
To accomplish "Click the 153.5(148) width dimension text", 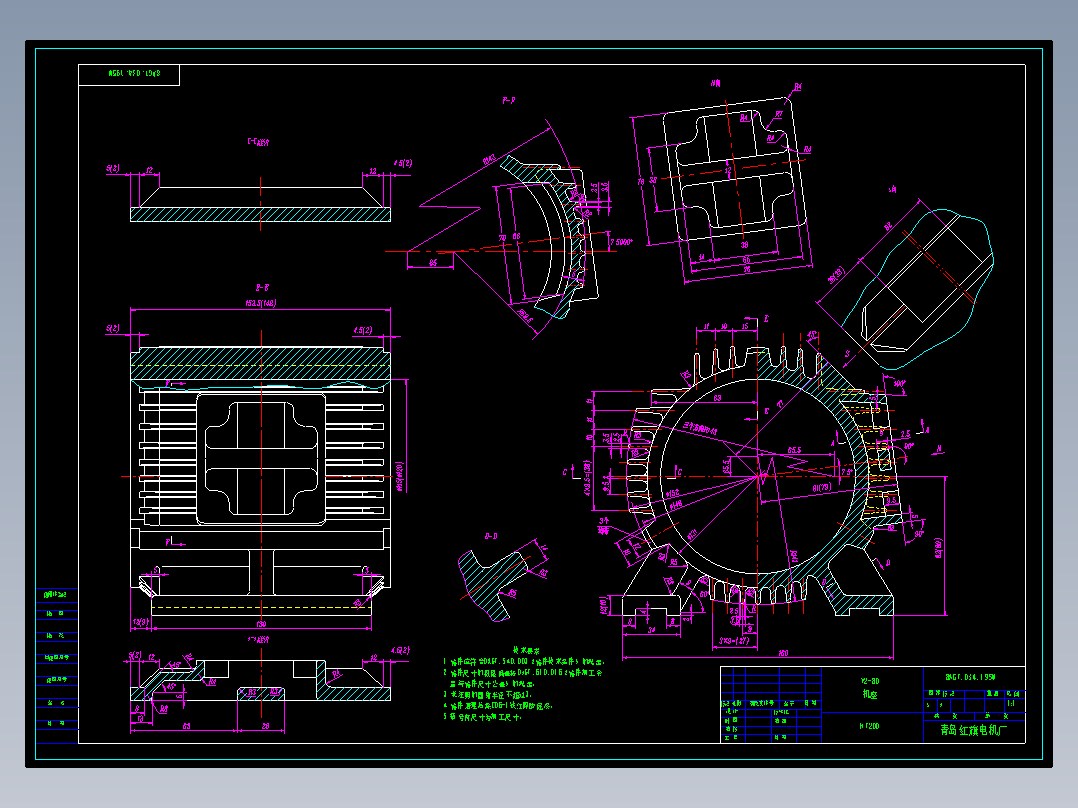I will coord(261,303).
